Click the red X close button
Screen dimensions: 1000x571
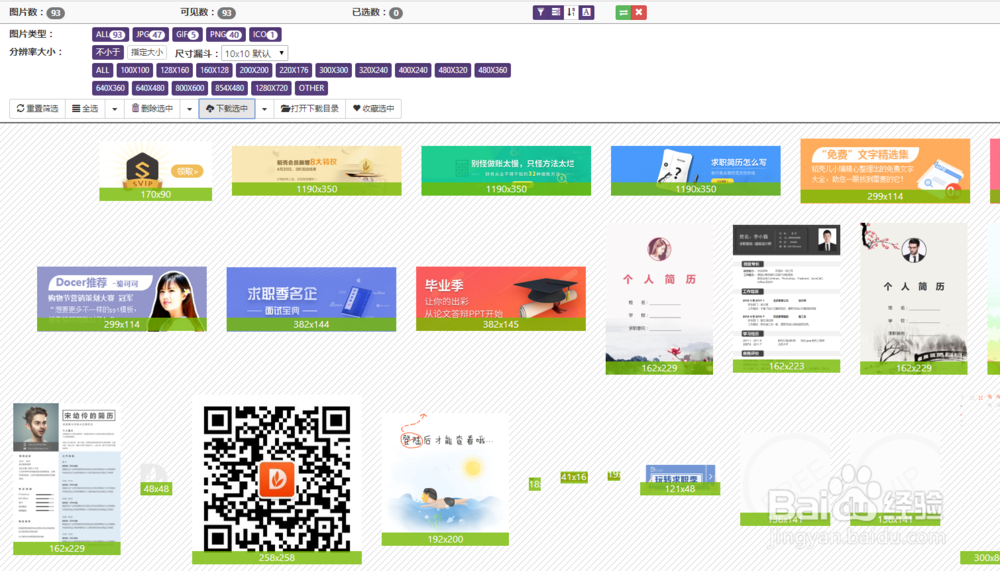coord(638,12)
